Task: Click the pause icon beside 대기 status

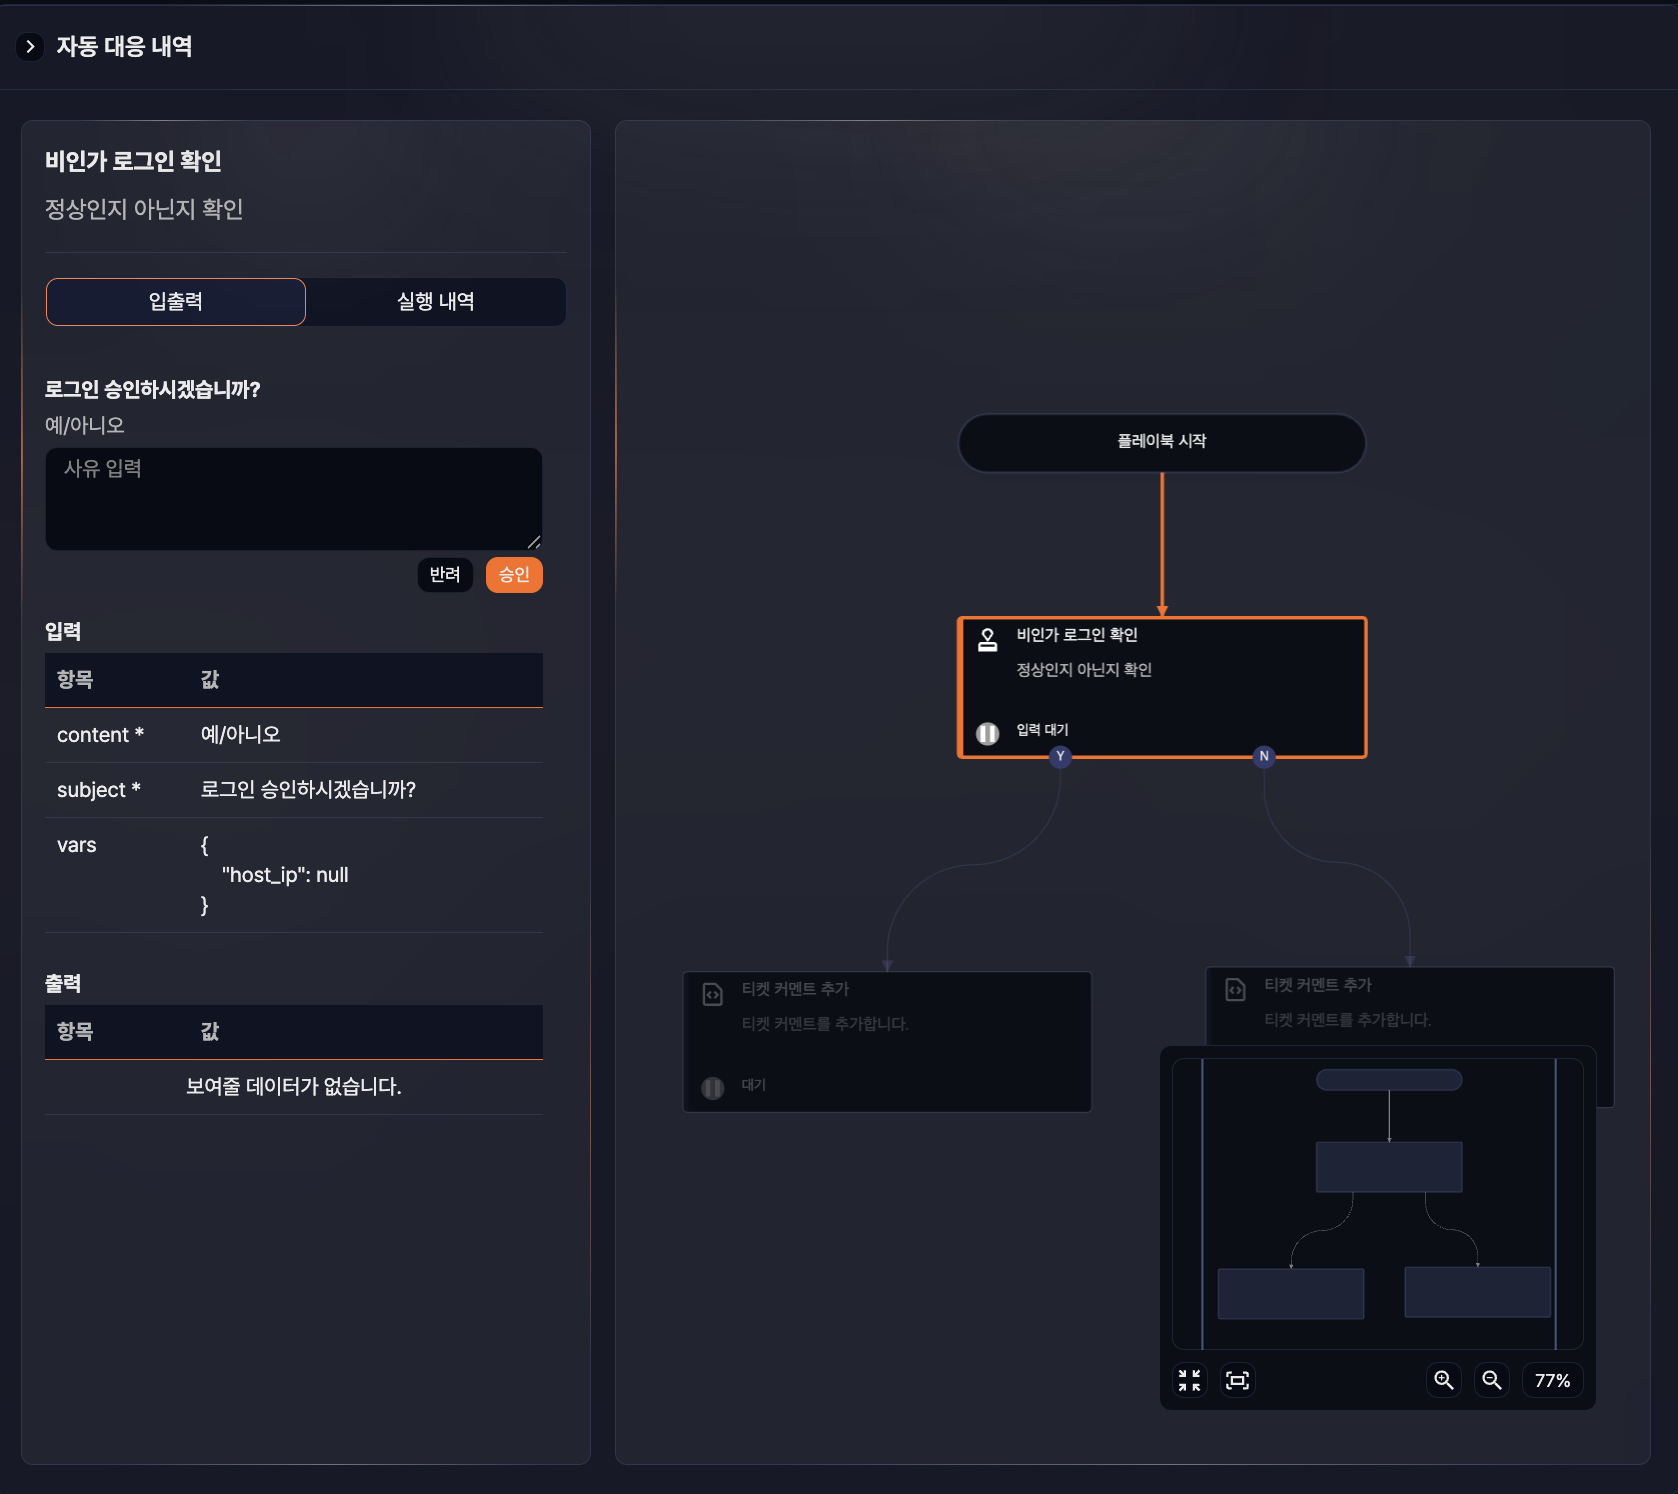Action: click(x=713, y=1087)
